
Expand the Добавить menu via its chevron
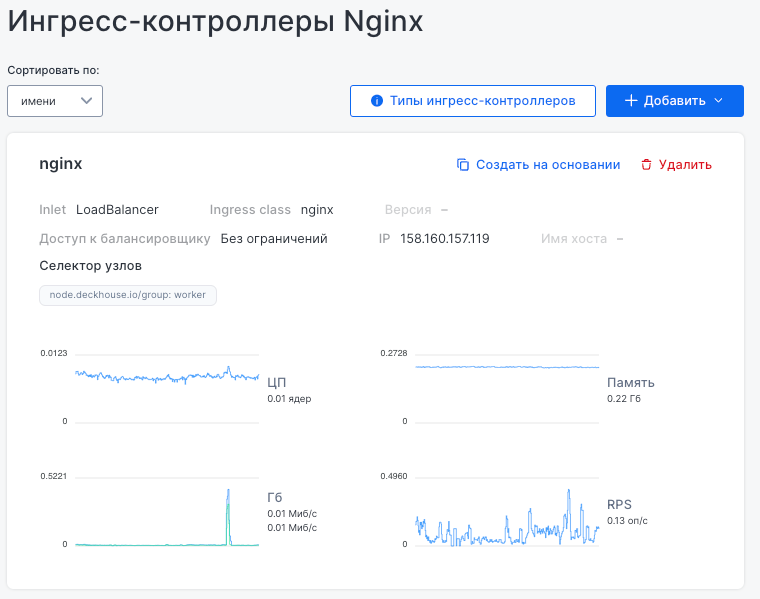click(x=718, y=101)
